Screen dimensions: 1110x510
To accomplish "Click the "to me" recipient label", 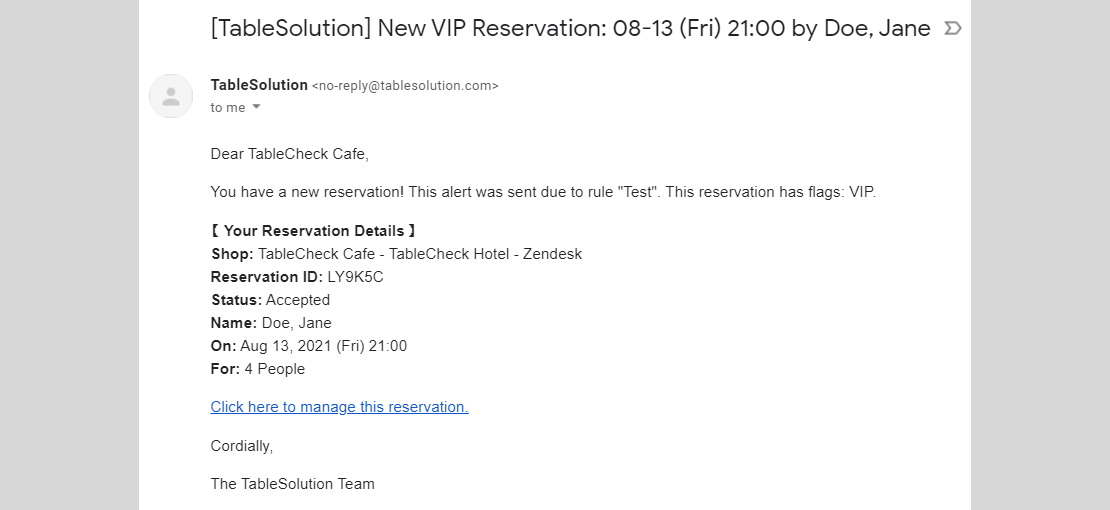I will 228,108.
